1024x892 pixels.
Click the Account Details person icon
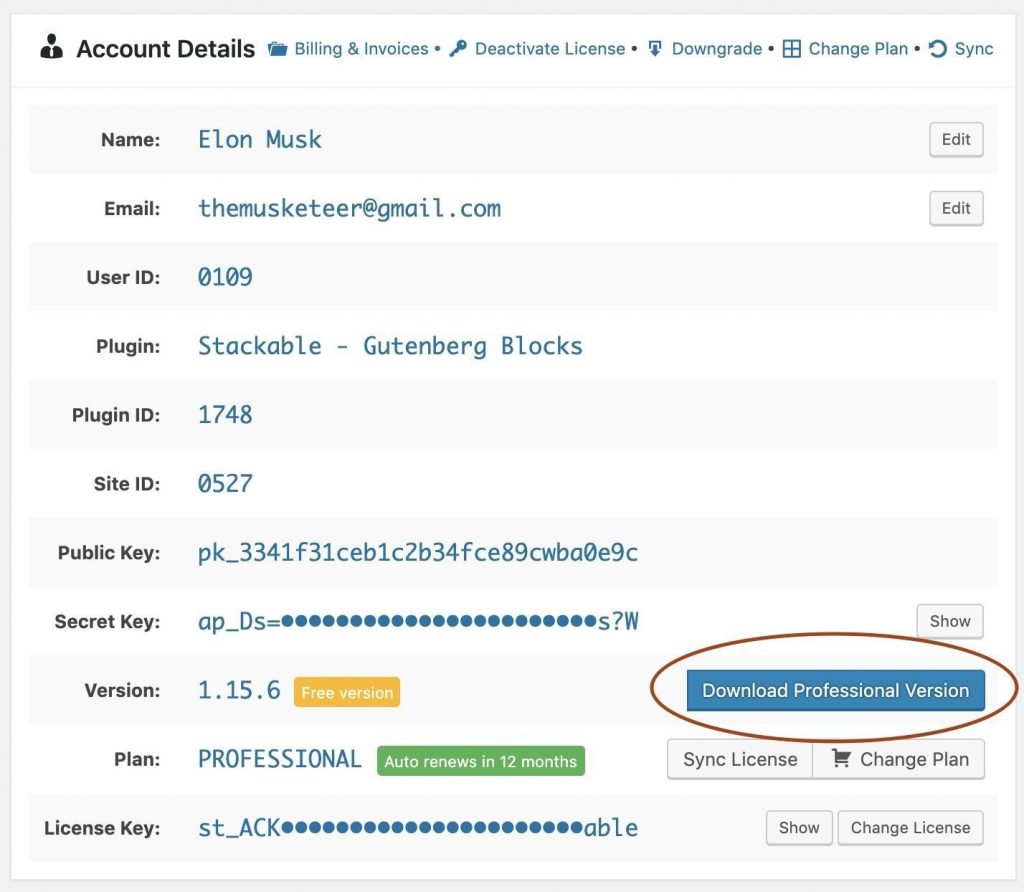click(52, 47)
